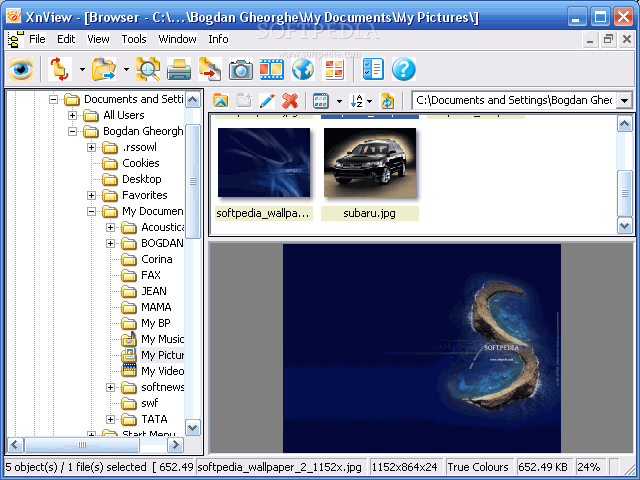The image size is (640, 480).
Task: Select the MAMA folder in tree
Action: [156, 307]
